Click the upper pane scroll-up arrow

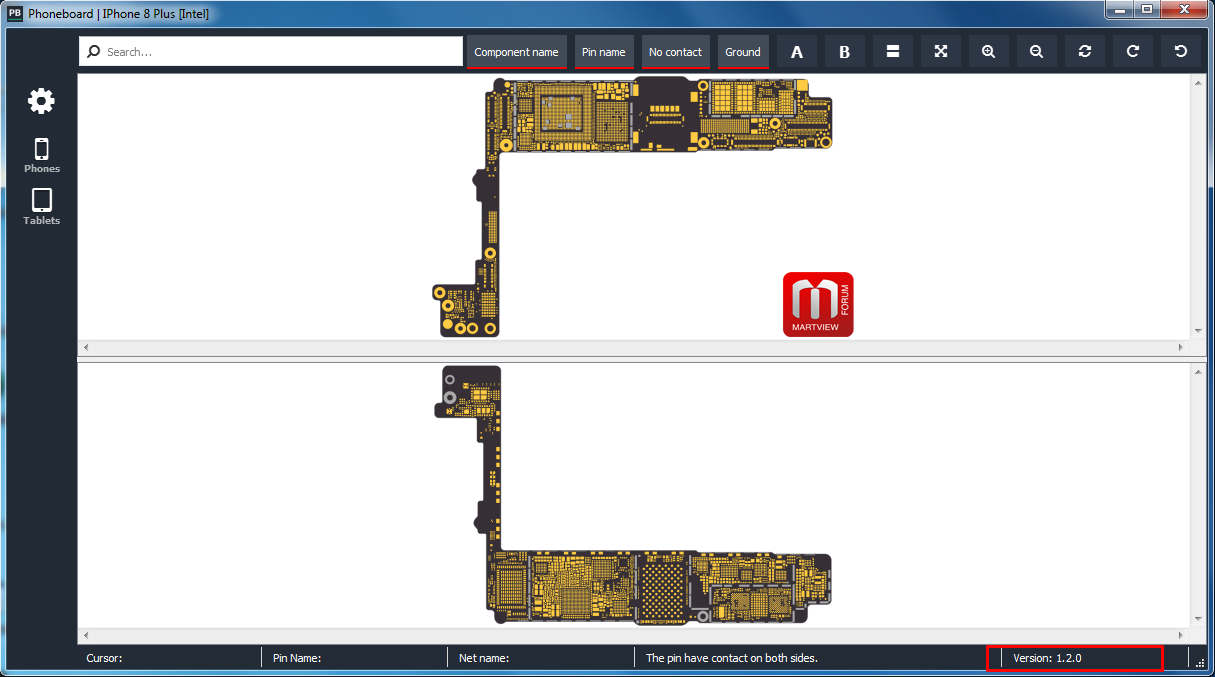tap(1198, 82)
